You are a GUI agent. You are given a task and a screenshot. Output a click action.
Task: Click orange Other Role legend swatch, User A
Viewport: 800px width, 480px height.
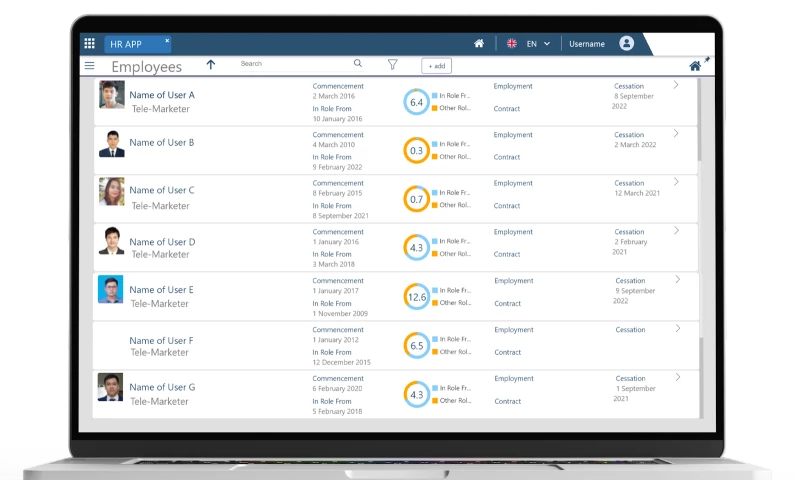coord(435,108)
